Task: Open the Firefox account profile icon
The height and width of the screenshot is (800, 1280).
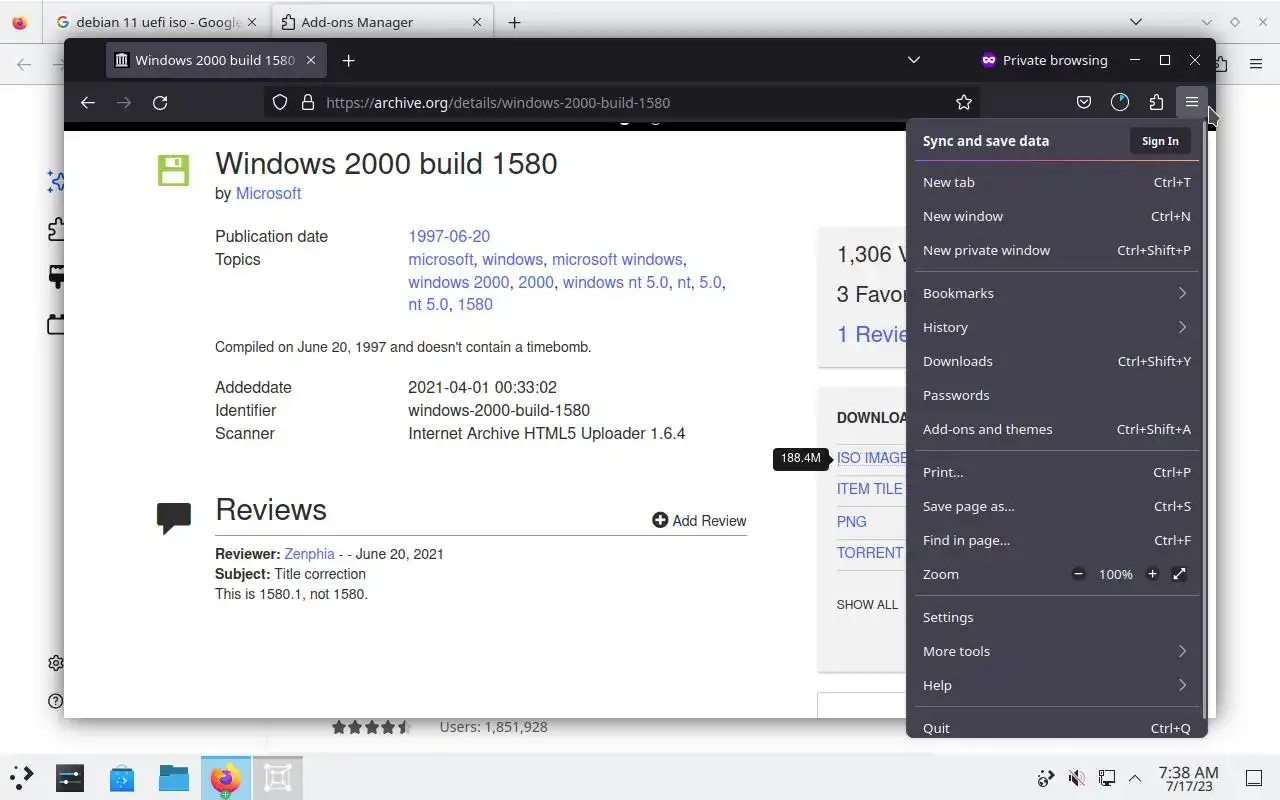Action: (x=1120, y=102)
